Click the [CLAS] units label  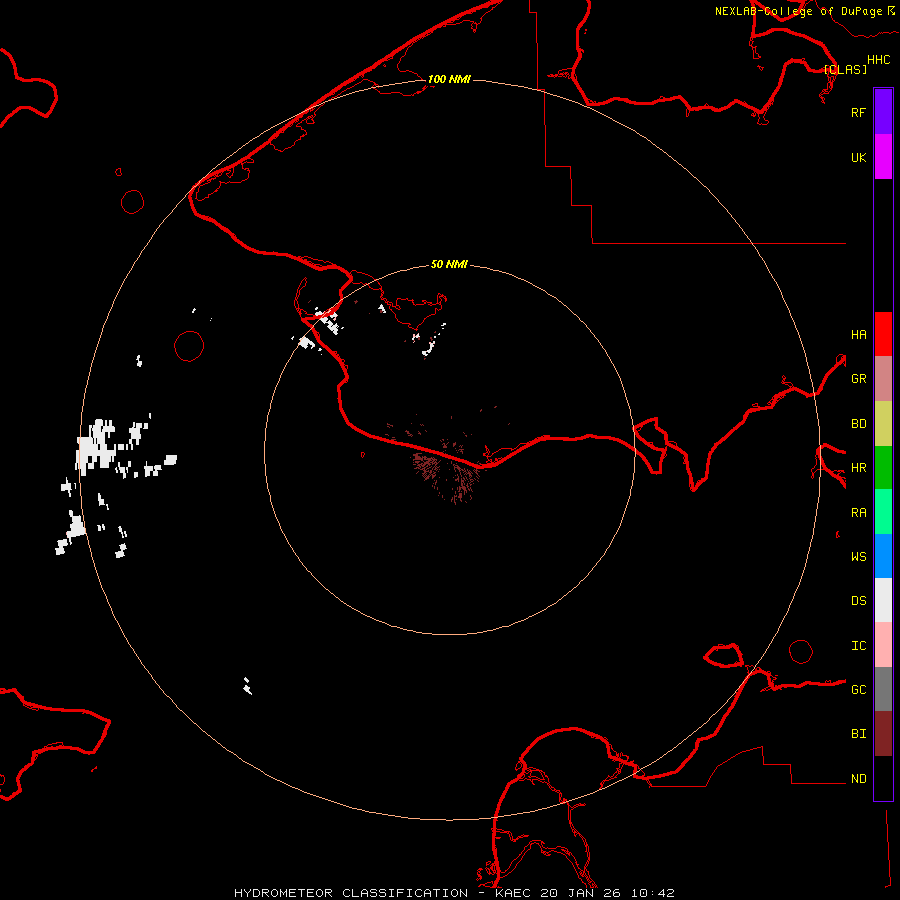click(845, 69)
